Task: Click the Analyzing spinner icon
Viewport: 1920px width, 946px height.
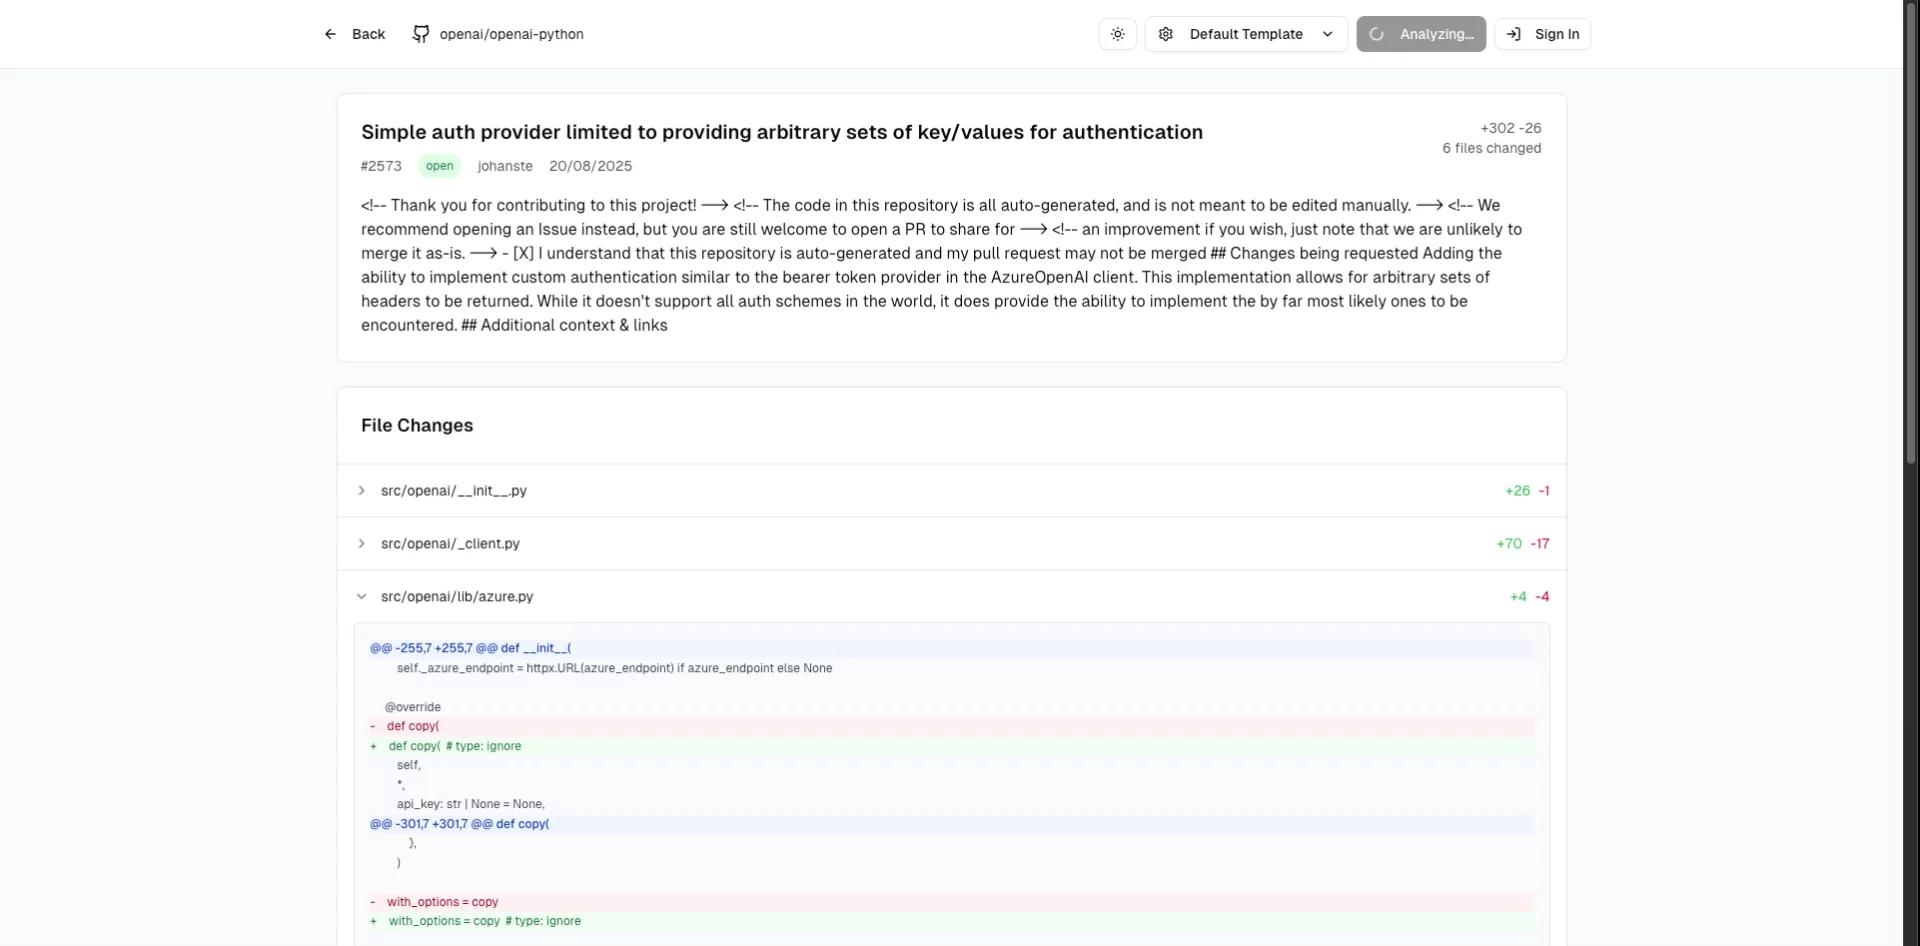Action: (1377, 34)
